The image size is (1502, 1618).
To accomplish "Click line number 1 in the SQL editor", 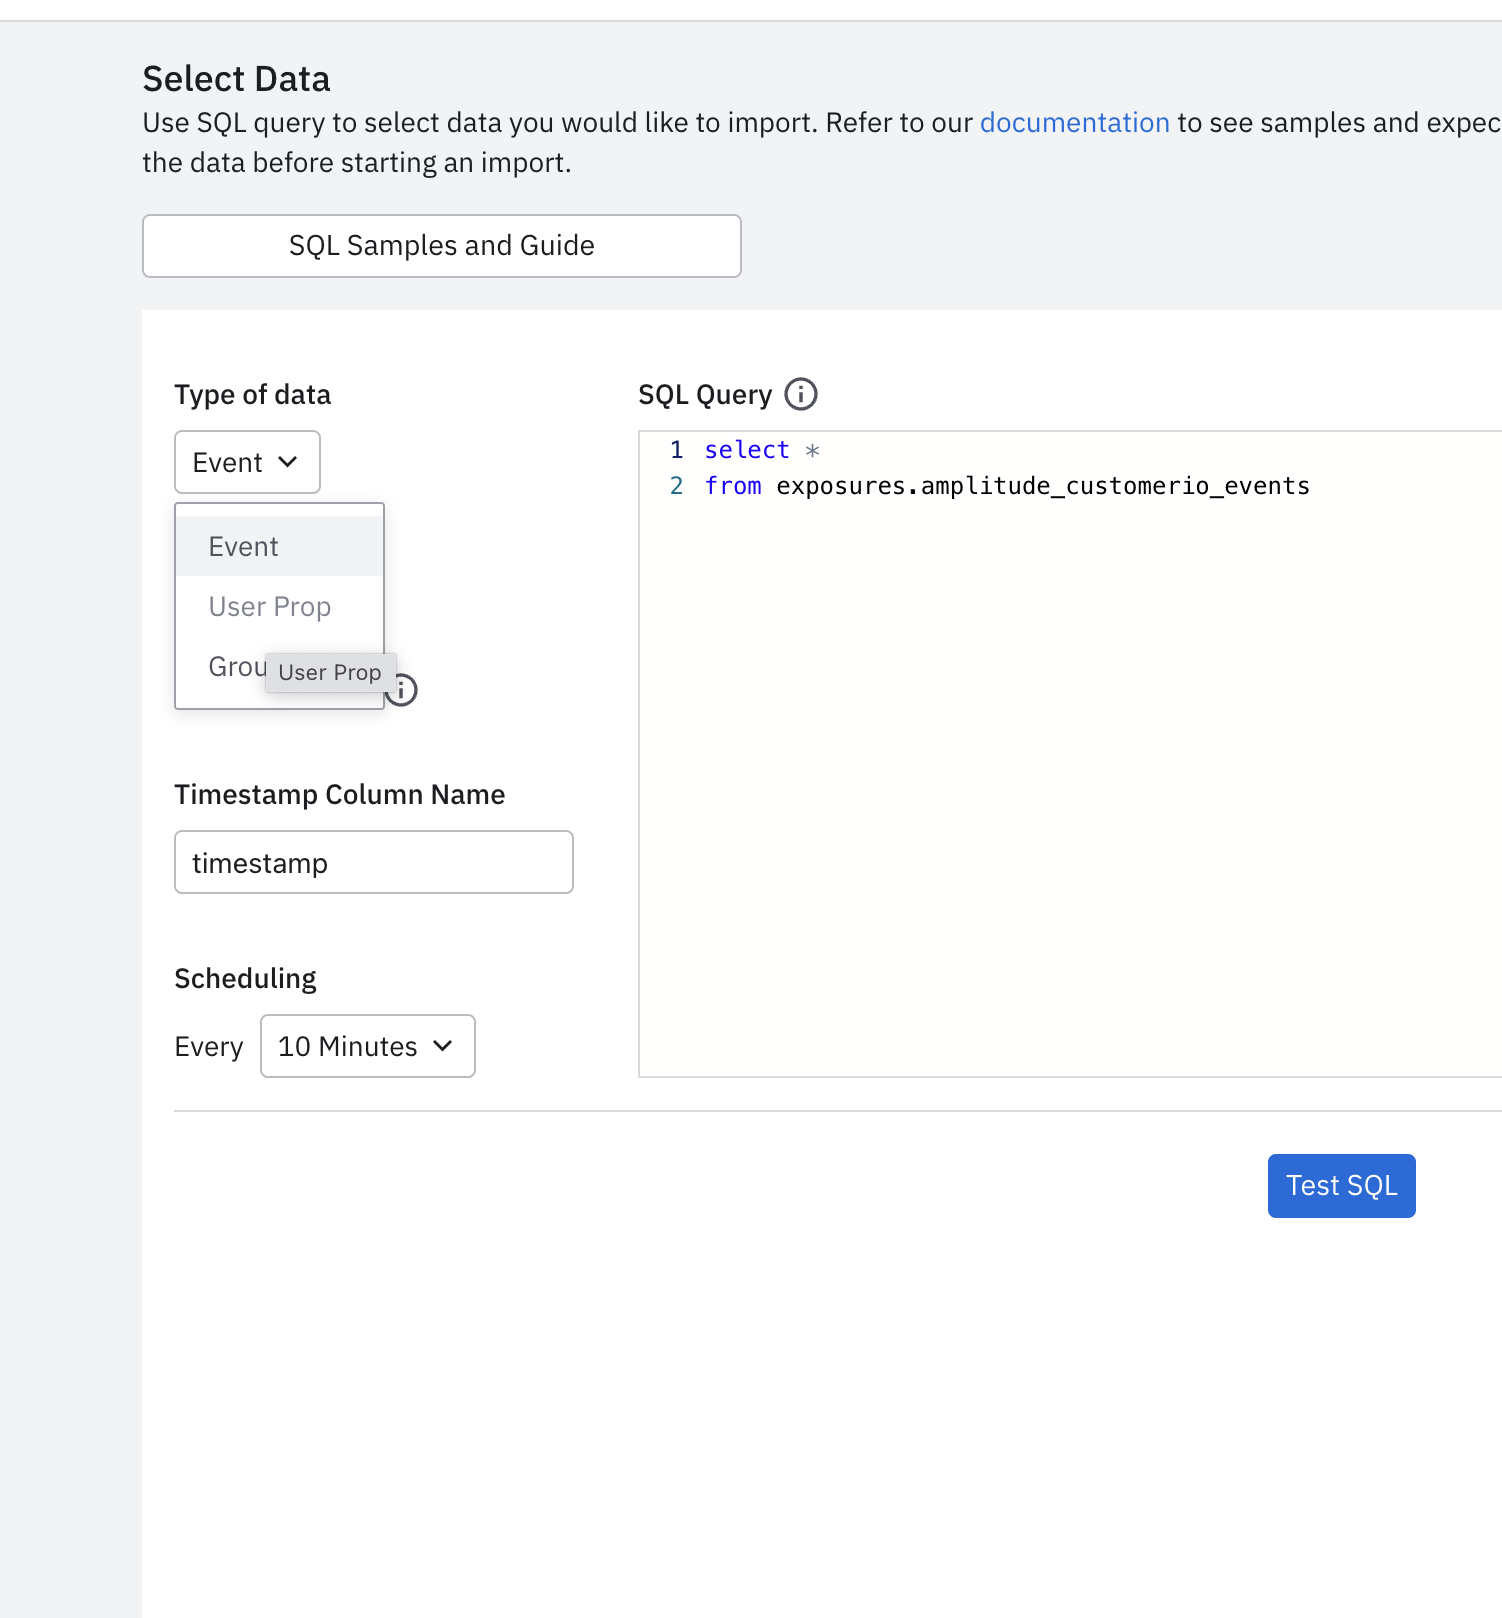I will pyautogui.click(x=677, y=450).
